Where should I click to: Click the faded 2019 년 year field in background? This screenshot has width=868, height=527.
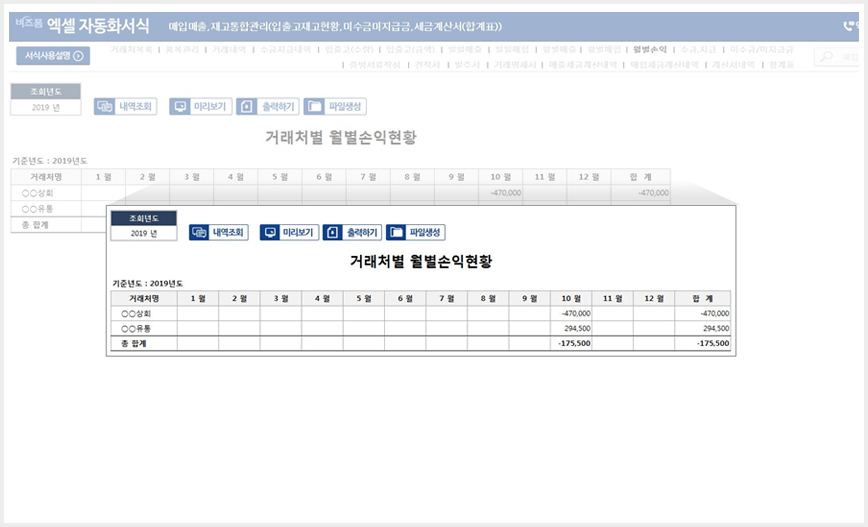(46, 107)
